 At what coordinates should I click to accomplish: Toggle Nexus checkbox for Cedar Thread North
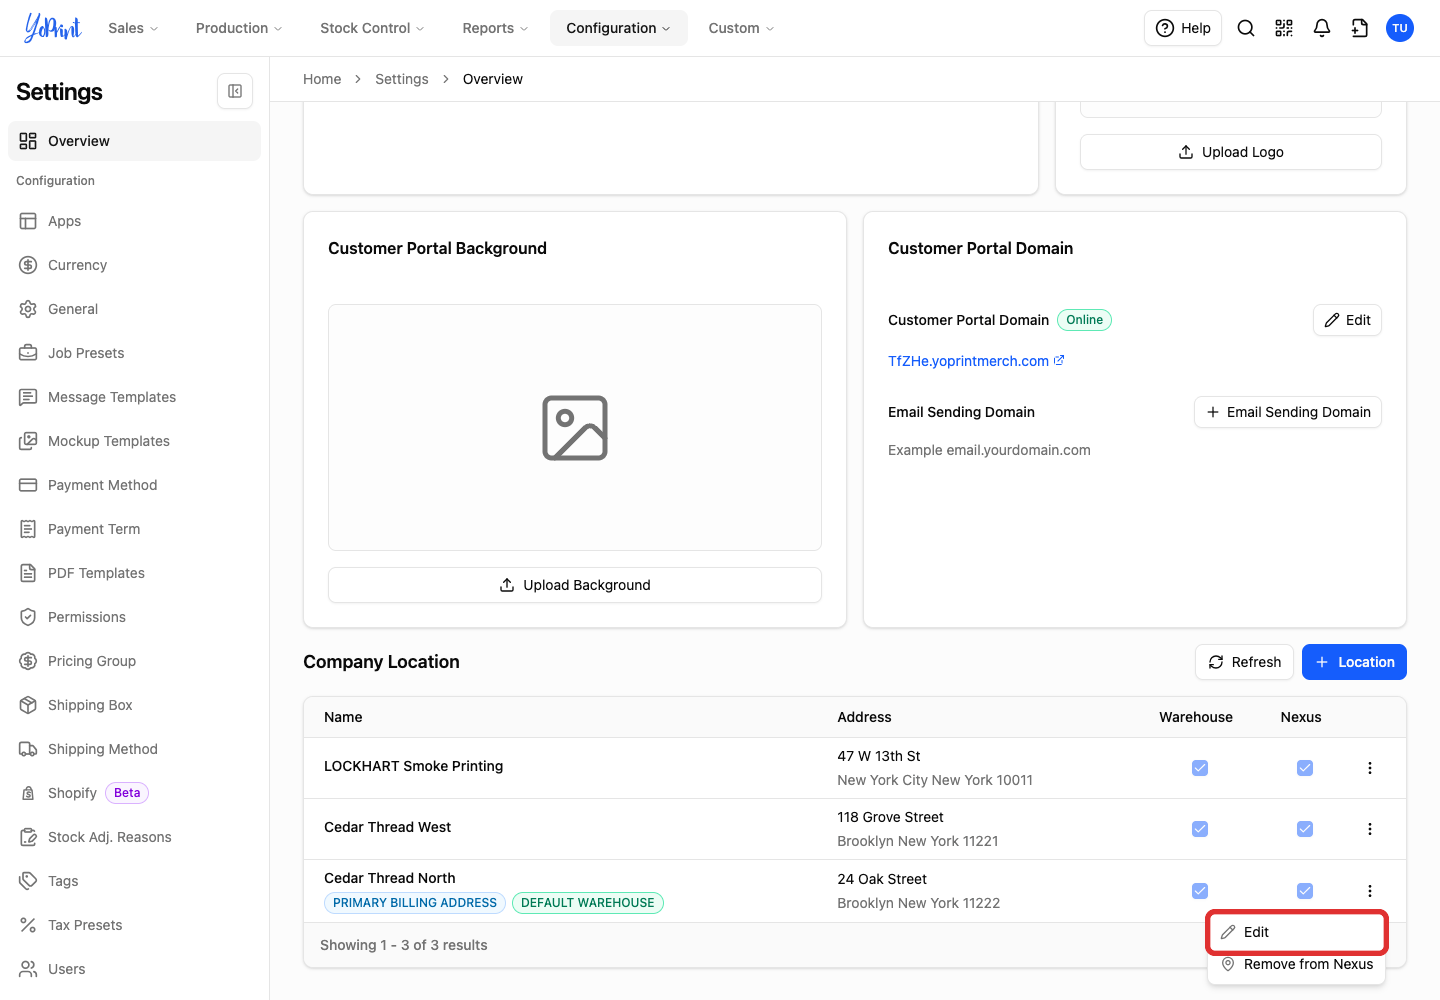click(1305, 891)
